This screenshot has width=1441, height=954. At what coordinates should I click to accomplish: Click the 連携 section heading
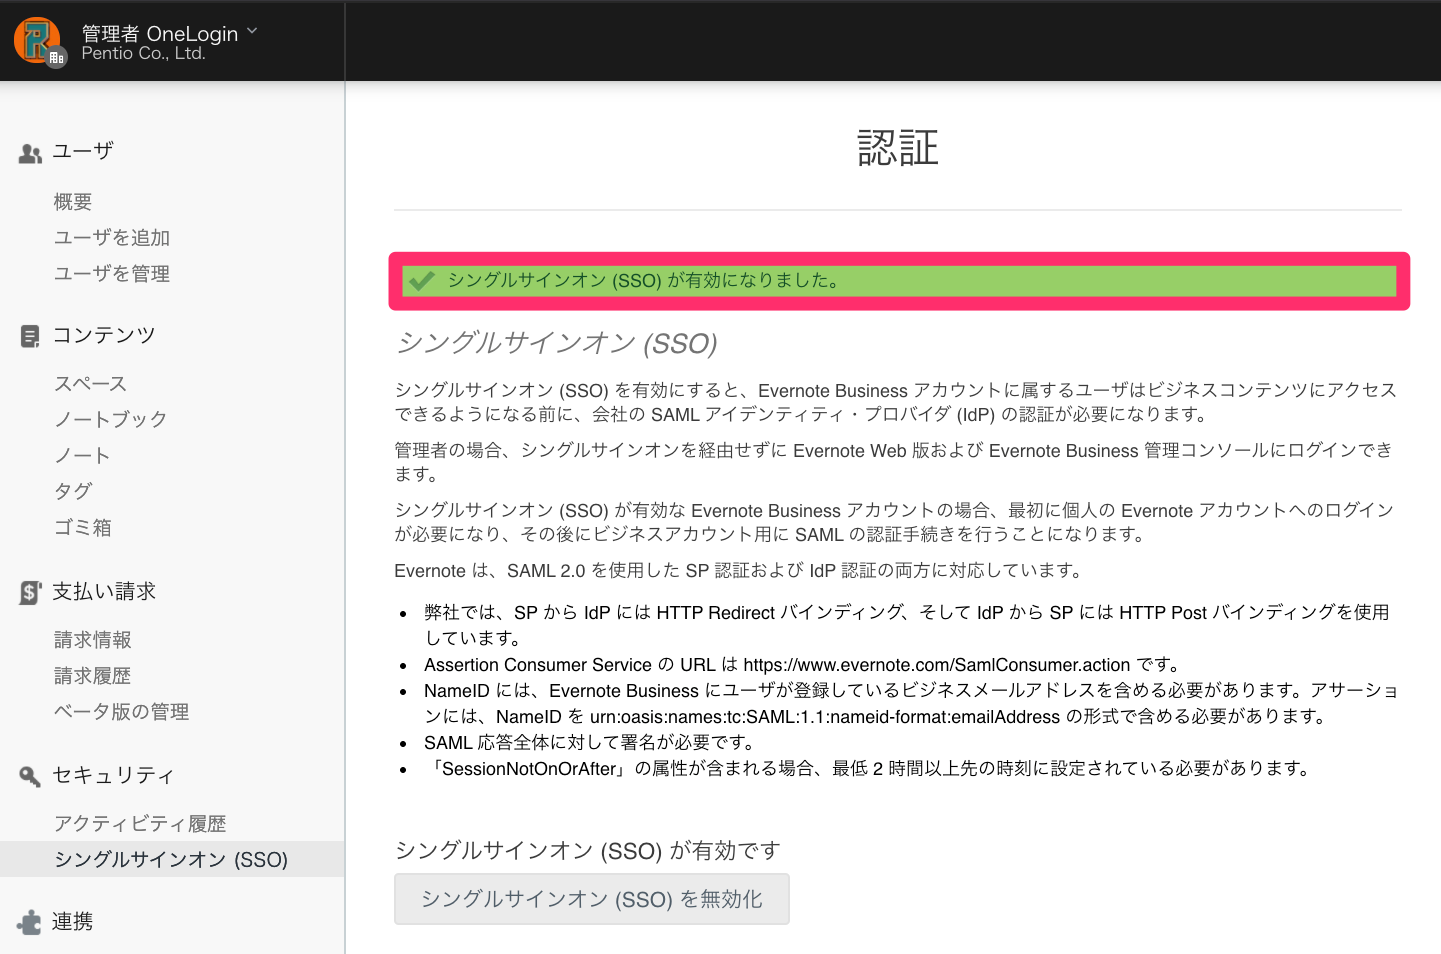(73, 922)
